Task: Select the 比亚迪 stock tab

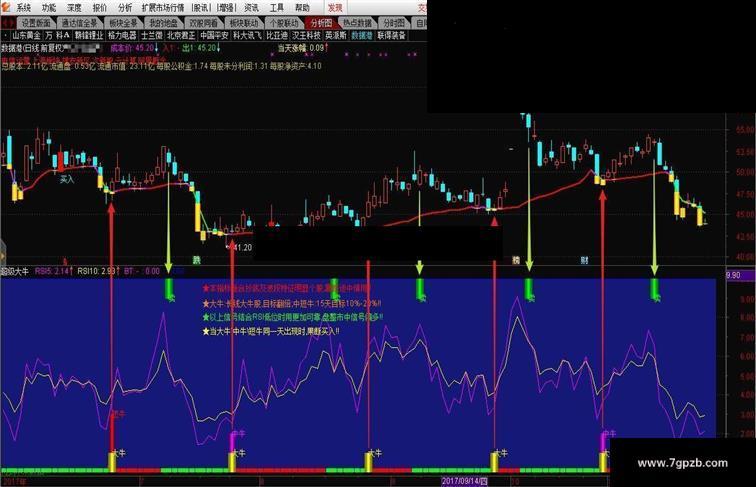Action: 277,35
